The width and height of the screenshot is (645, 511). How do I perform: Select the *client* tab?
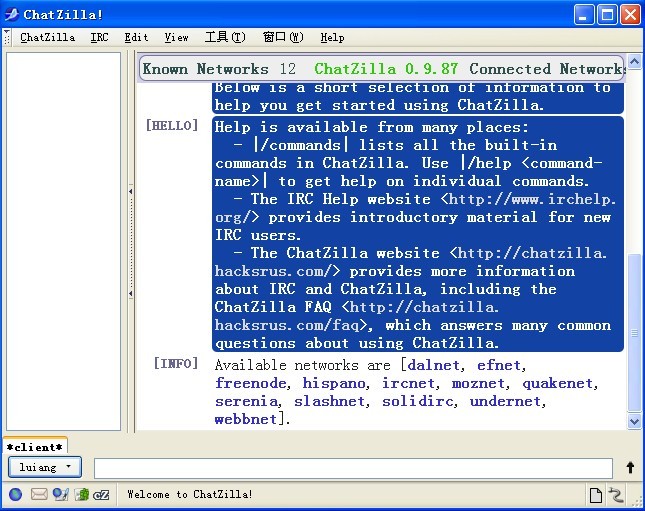(x=35, y=446)
